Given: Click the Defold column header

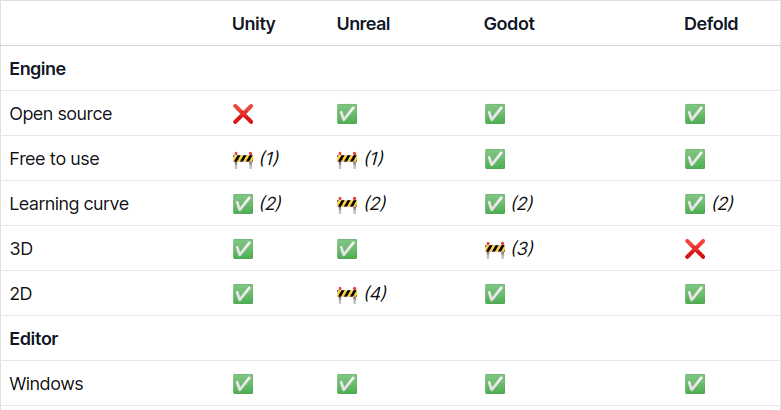Looking at the screenshot, I should (711, 23).
